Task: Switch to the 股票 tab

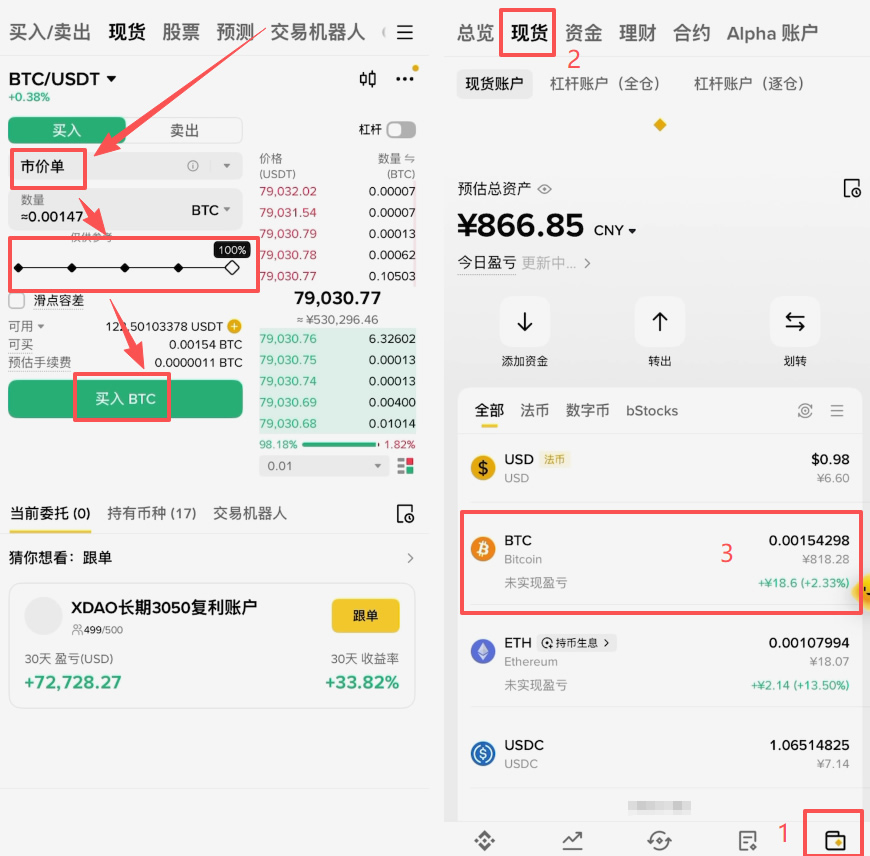Action: 181,32
